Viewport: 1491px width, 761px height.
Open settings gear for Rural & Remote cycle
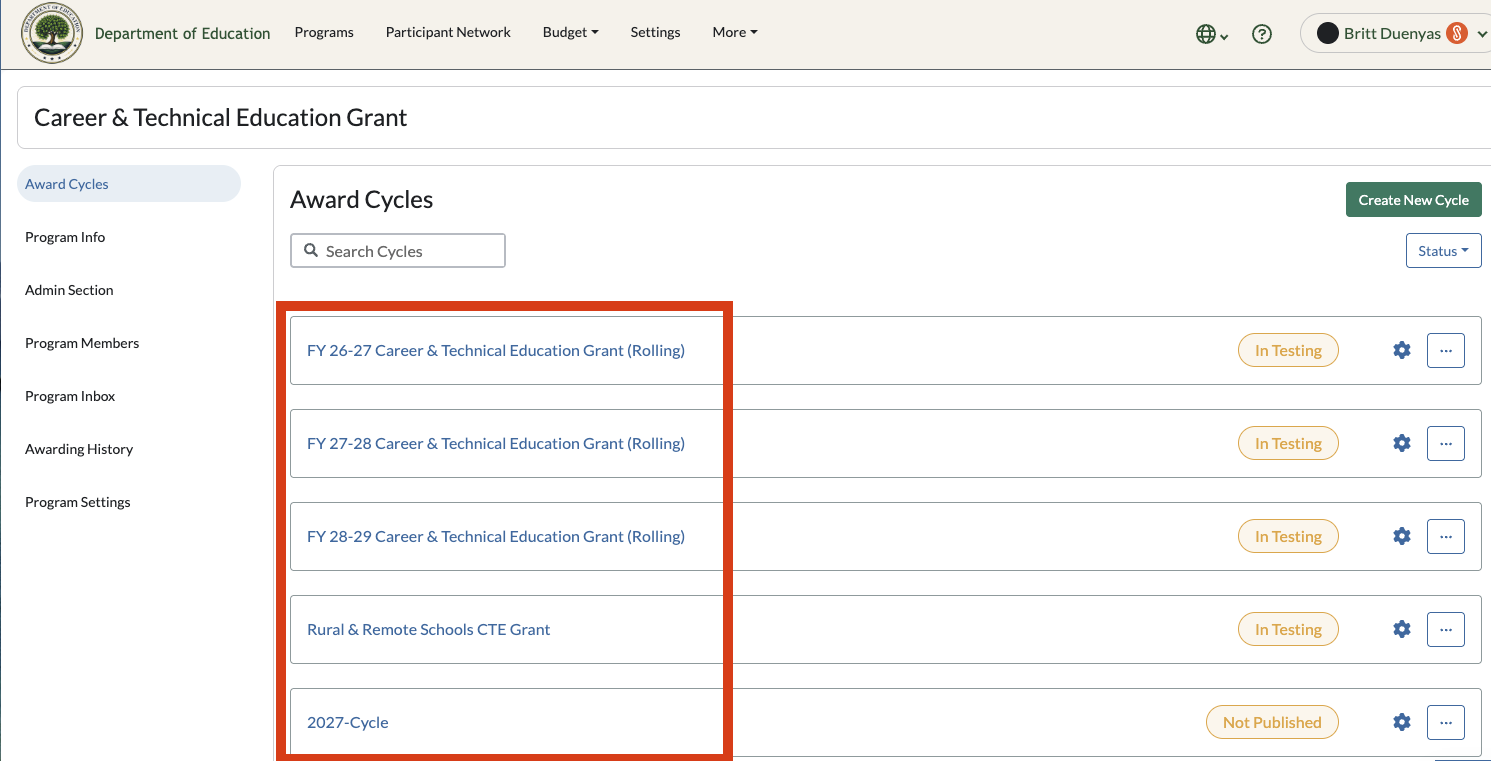click(x=1402, y=629)
